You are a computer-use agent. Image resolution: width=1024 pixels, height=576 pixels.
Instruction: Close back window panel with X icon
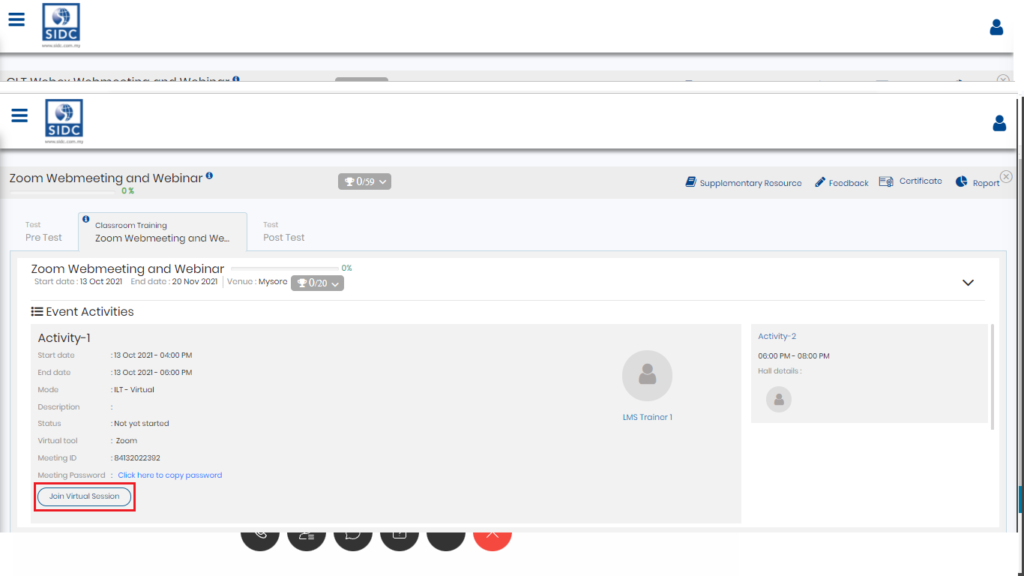click(x=1003, y=79)
